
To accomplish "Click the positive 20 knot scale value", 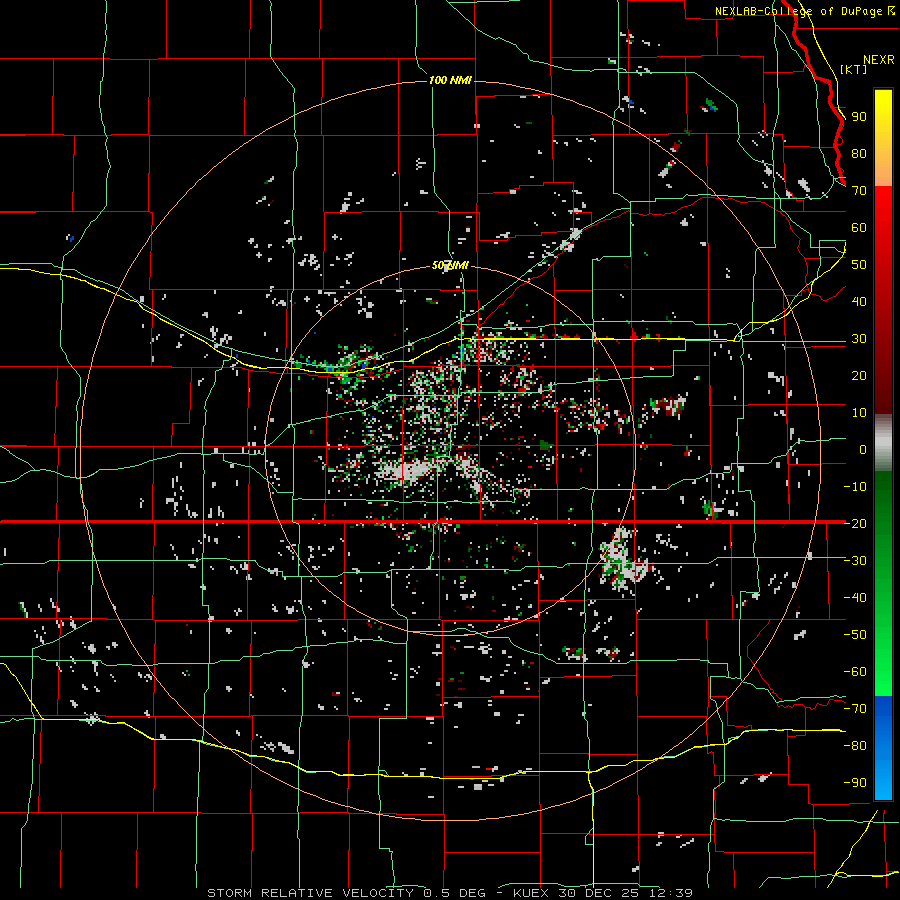I will click(x=859, y=375).
